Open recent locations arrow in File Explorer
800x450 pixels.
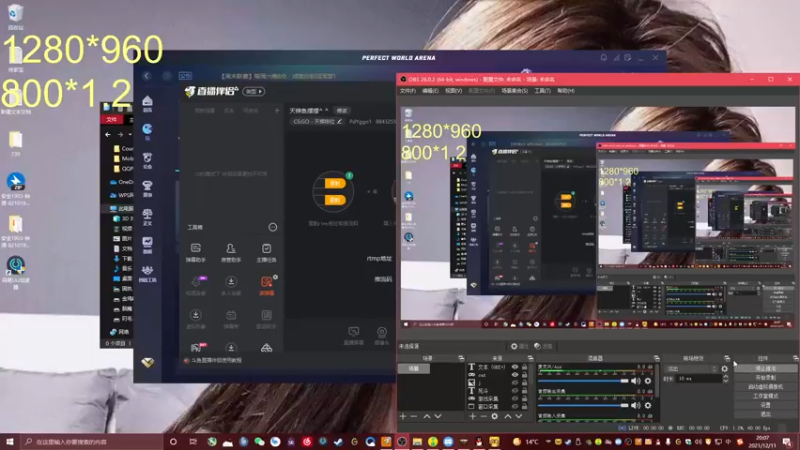130,135
